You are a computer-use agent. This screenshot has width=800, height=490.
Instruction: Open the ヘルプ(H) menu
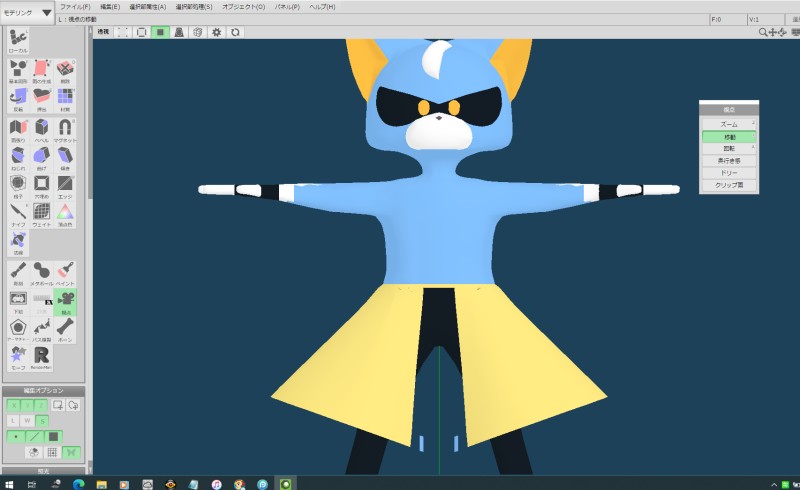click(x=322, y=7)
